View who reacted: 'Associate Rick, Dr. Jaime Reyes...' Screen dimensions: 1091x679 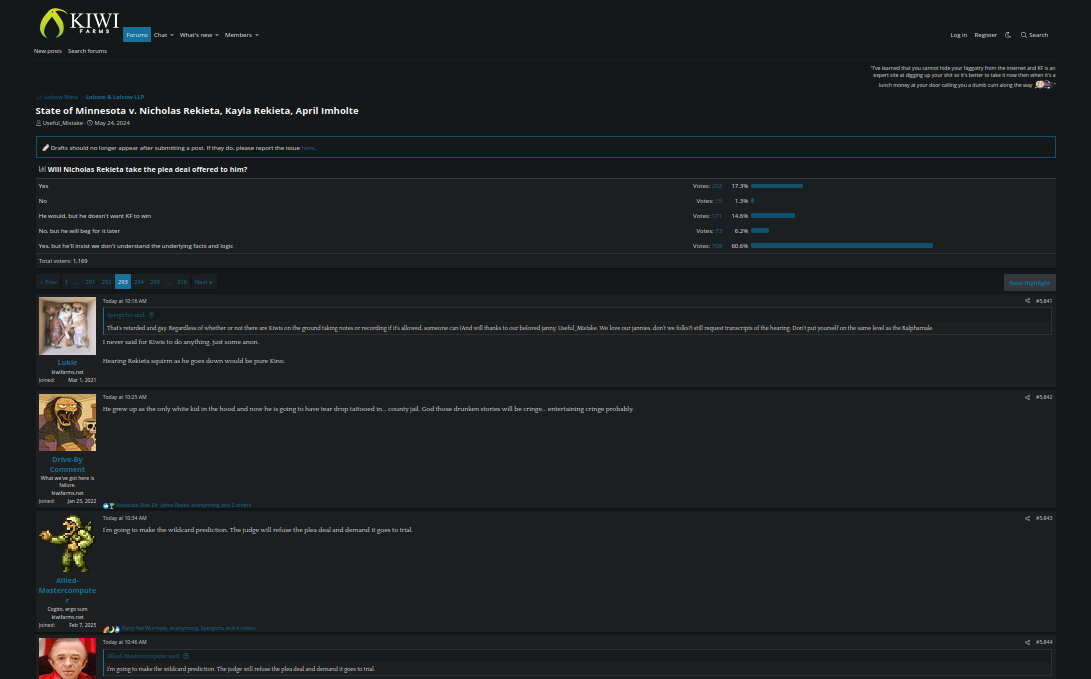[184, 506]
